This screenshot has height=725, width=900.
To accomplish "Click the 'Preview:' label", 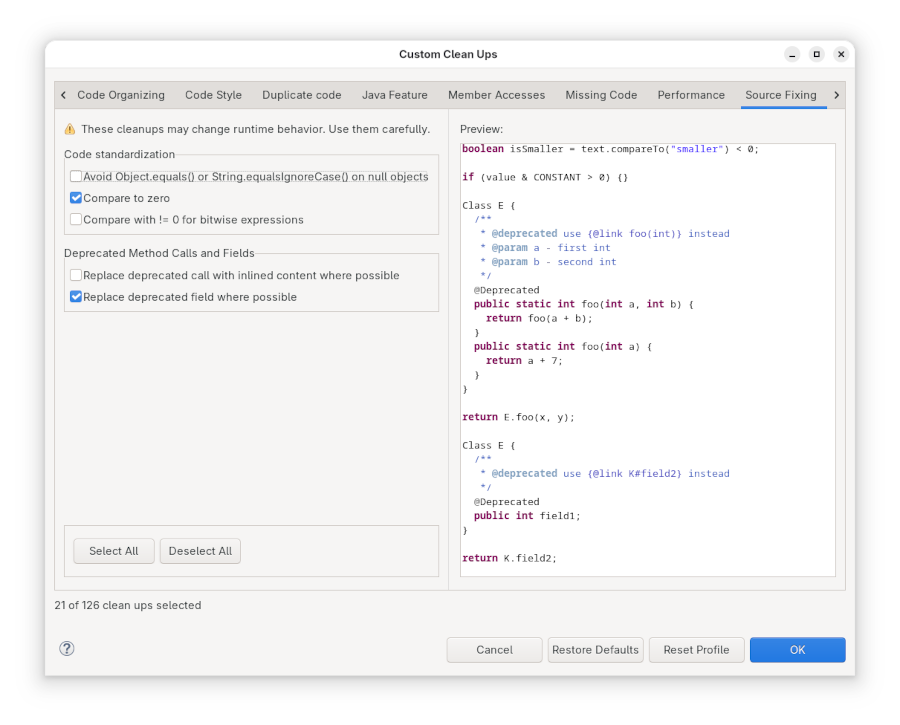I will (481, 129).
